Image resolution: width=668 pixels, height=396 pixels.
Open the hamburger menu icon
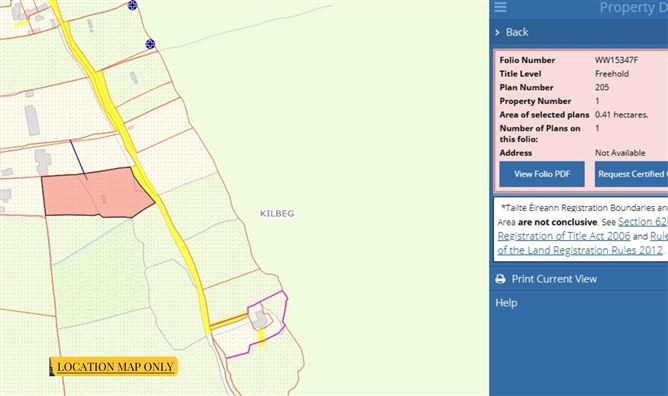tap(500, 7)
